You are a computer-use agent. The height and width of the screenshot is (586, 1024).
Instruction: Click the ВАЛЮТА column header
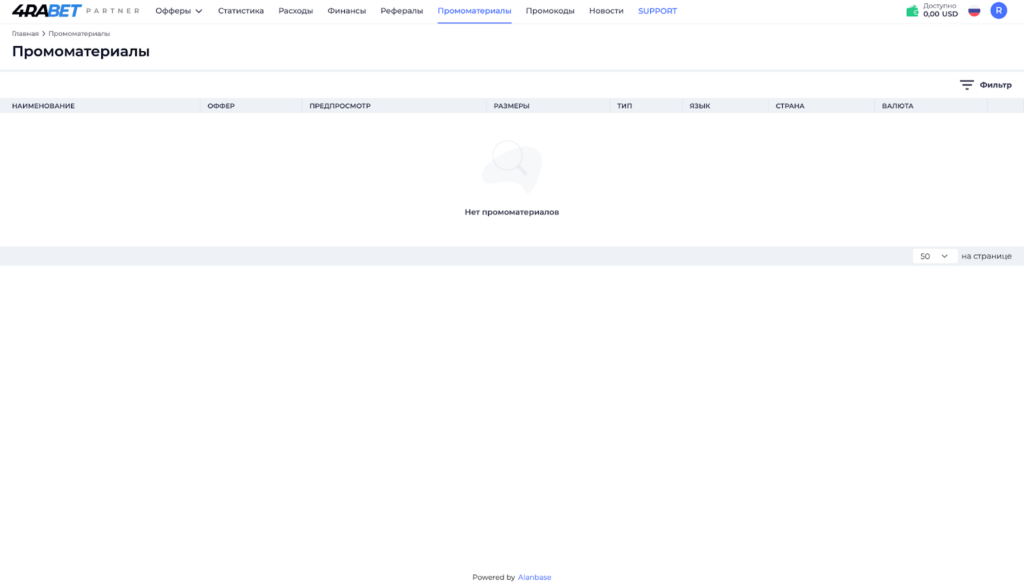(x=897, y=106)
